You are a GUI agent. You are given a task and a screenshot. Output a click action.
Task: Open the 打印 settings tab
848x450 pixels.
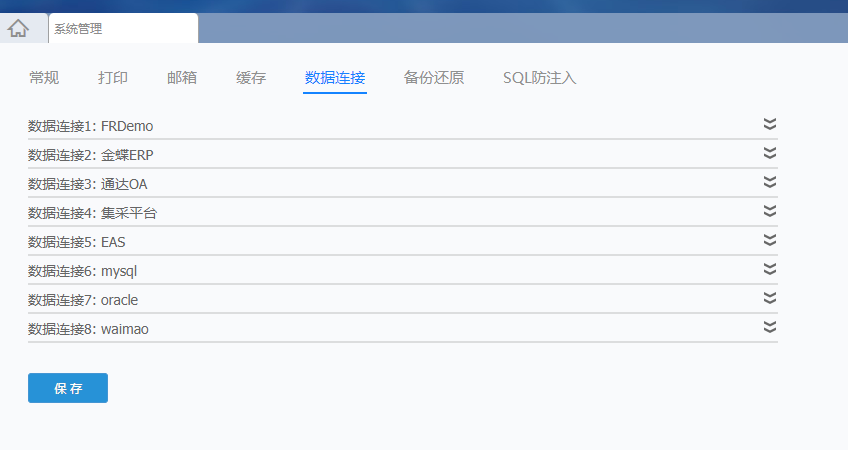click(113, 78)
